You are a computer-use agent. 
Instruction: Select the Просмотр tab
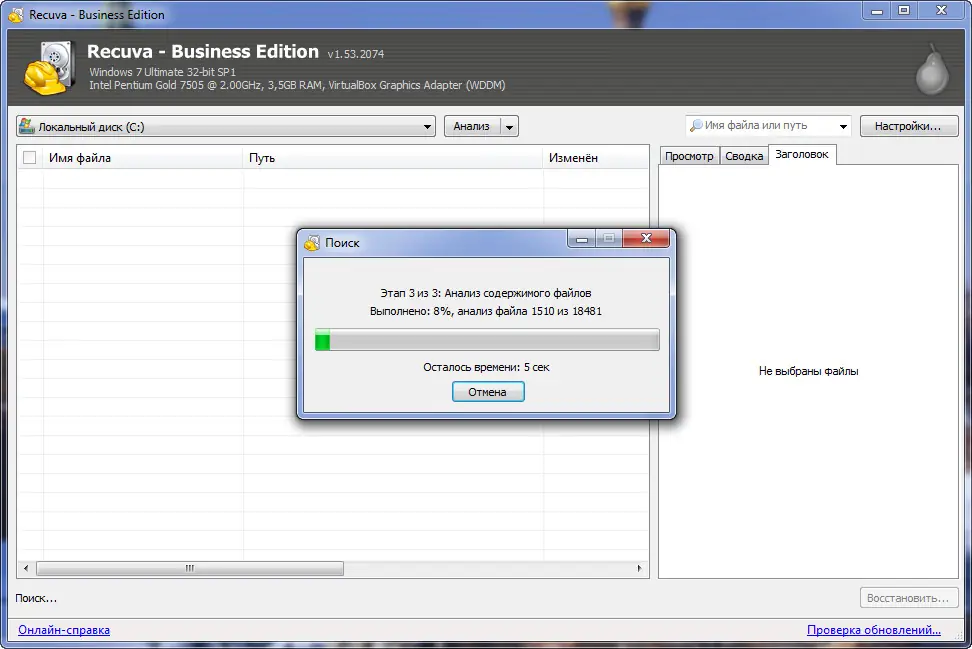click(689, 155)
